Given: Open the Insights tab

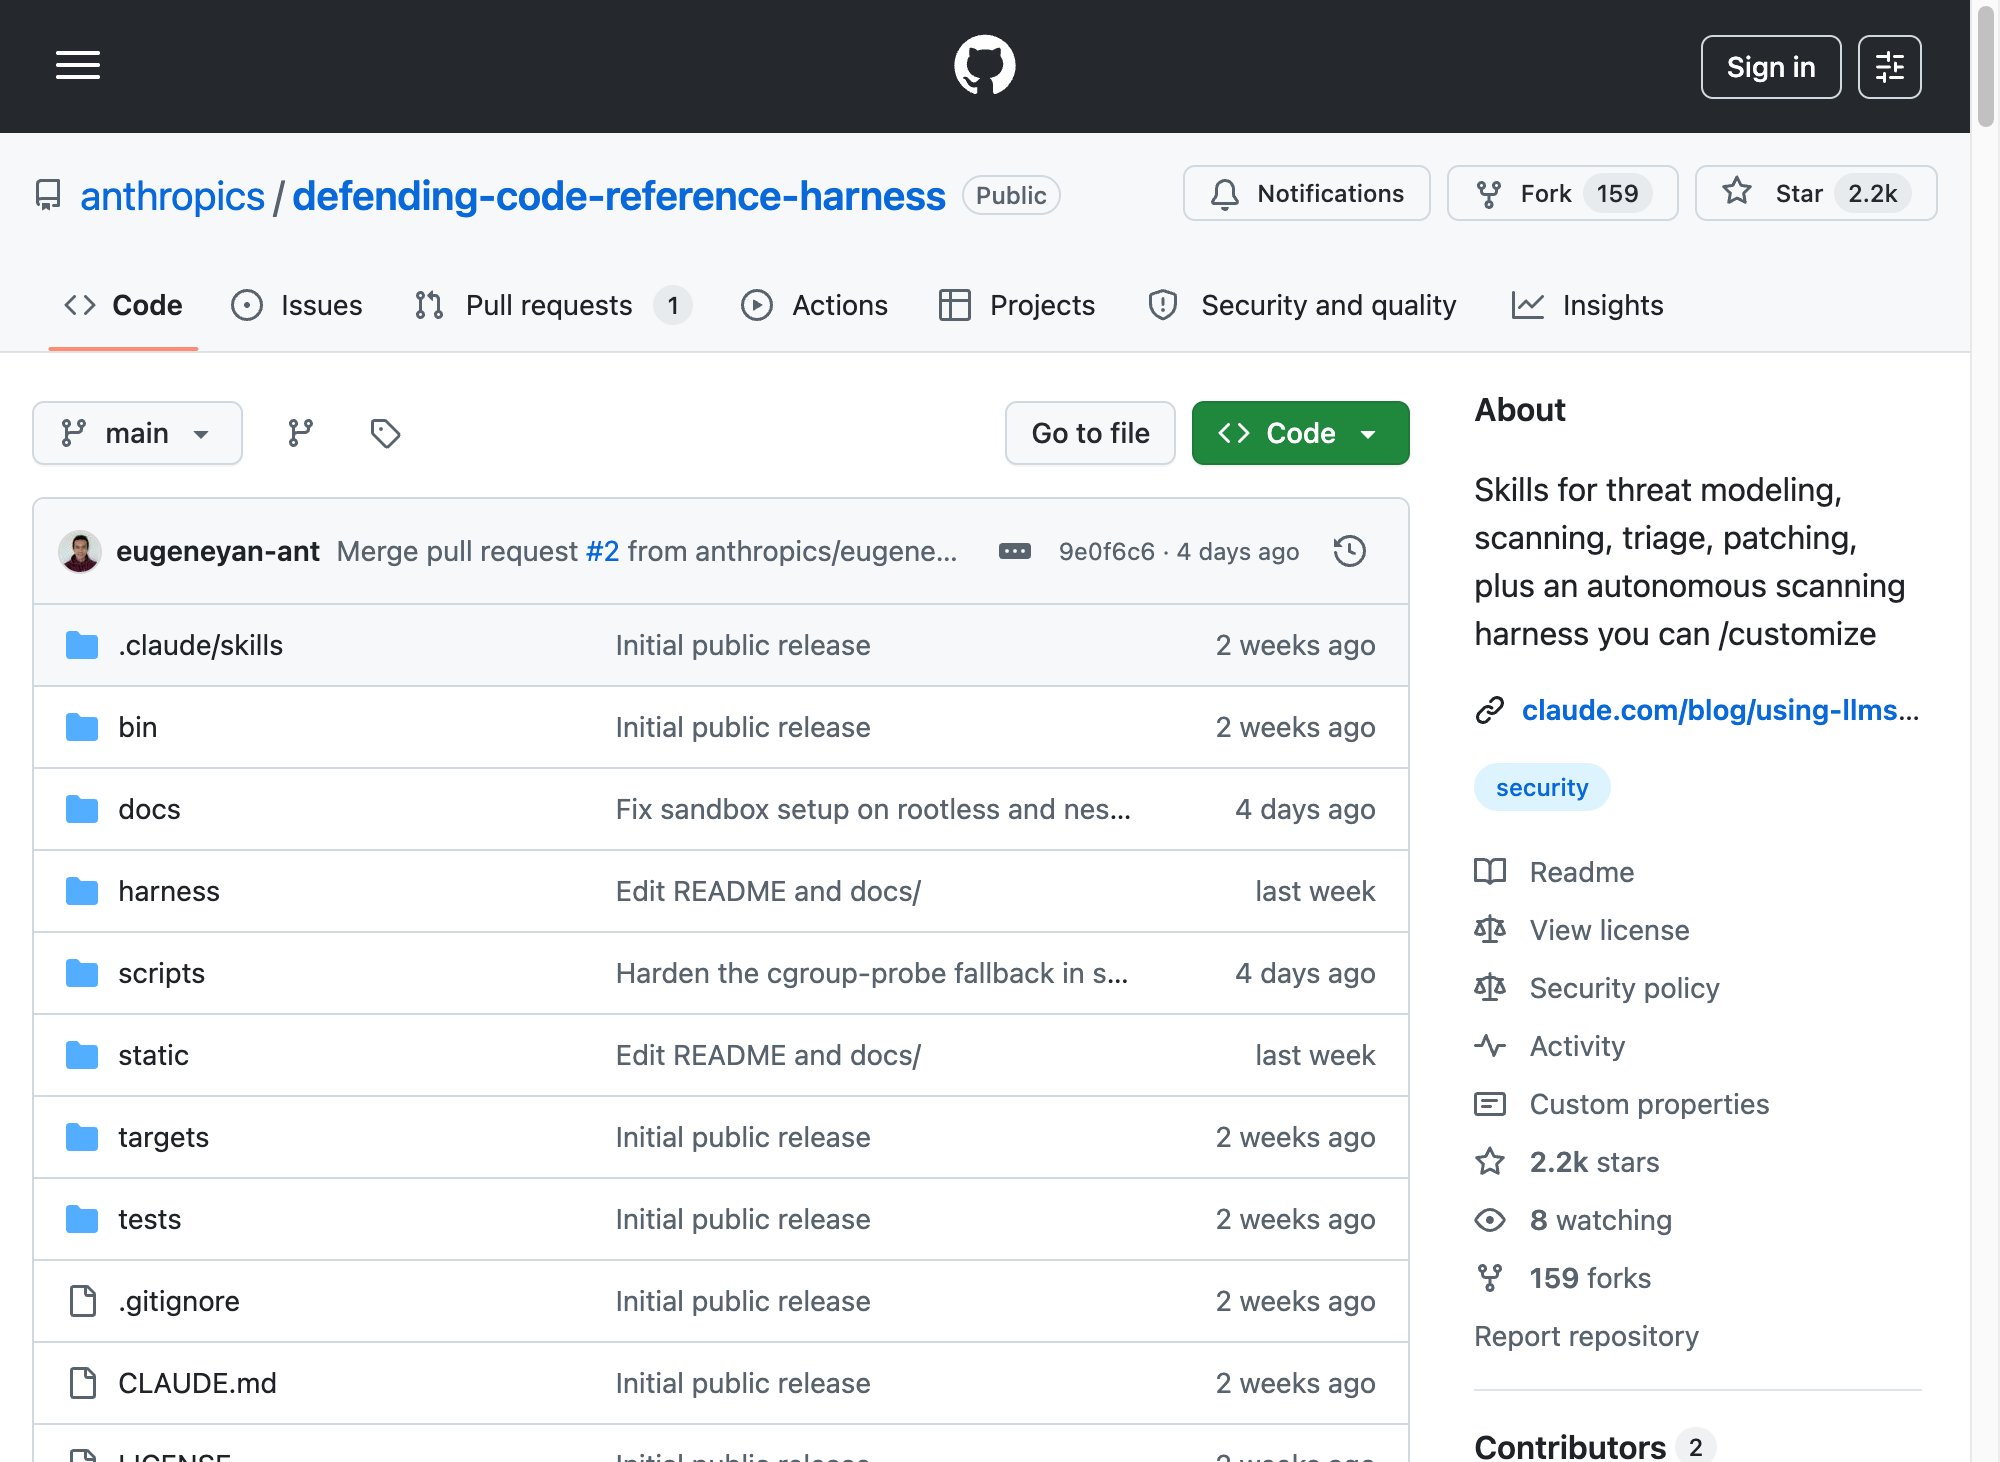Looking at the screenshot, I should (x=1588, y=305).
